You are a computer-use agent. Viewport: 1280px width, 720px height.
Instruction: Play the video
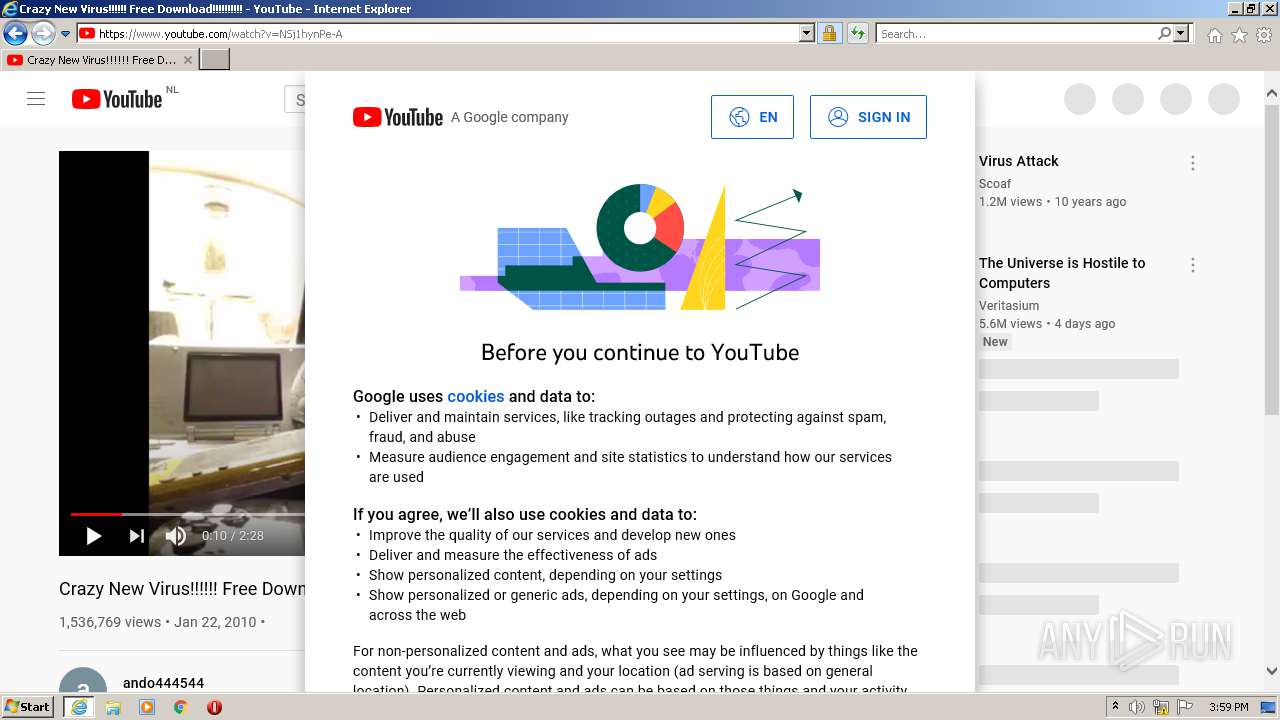pyautogui.click(x=93, y=536)
